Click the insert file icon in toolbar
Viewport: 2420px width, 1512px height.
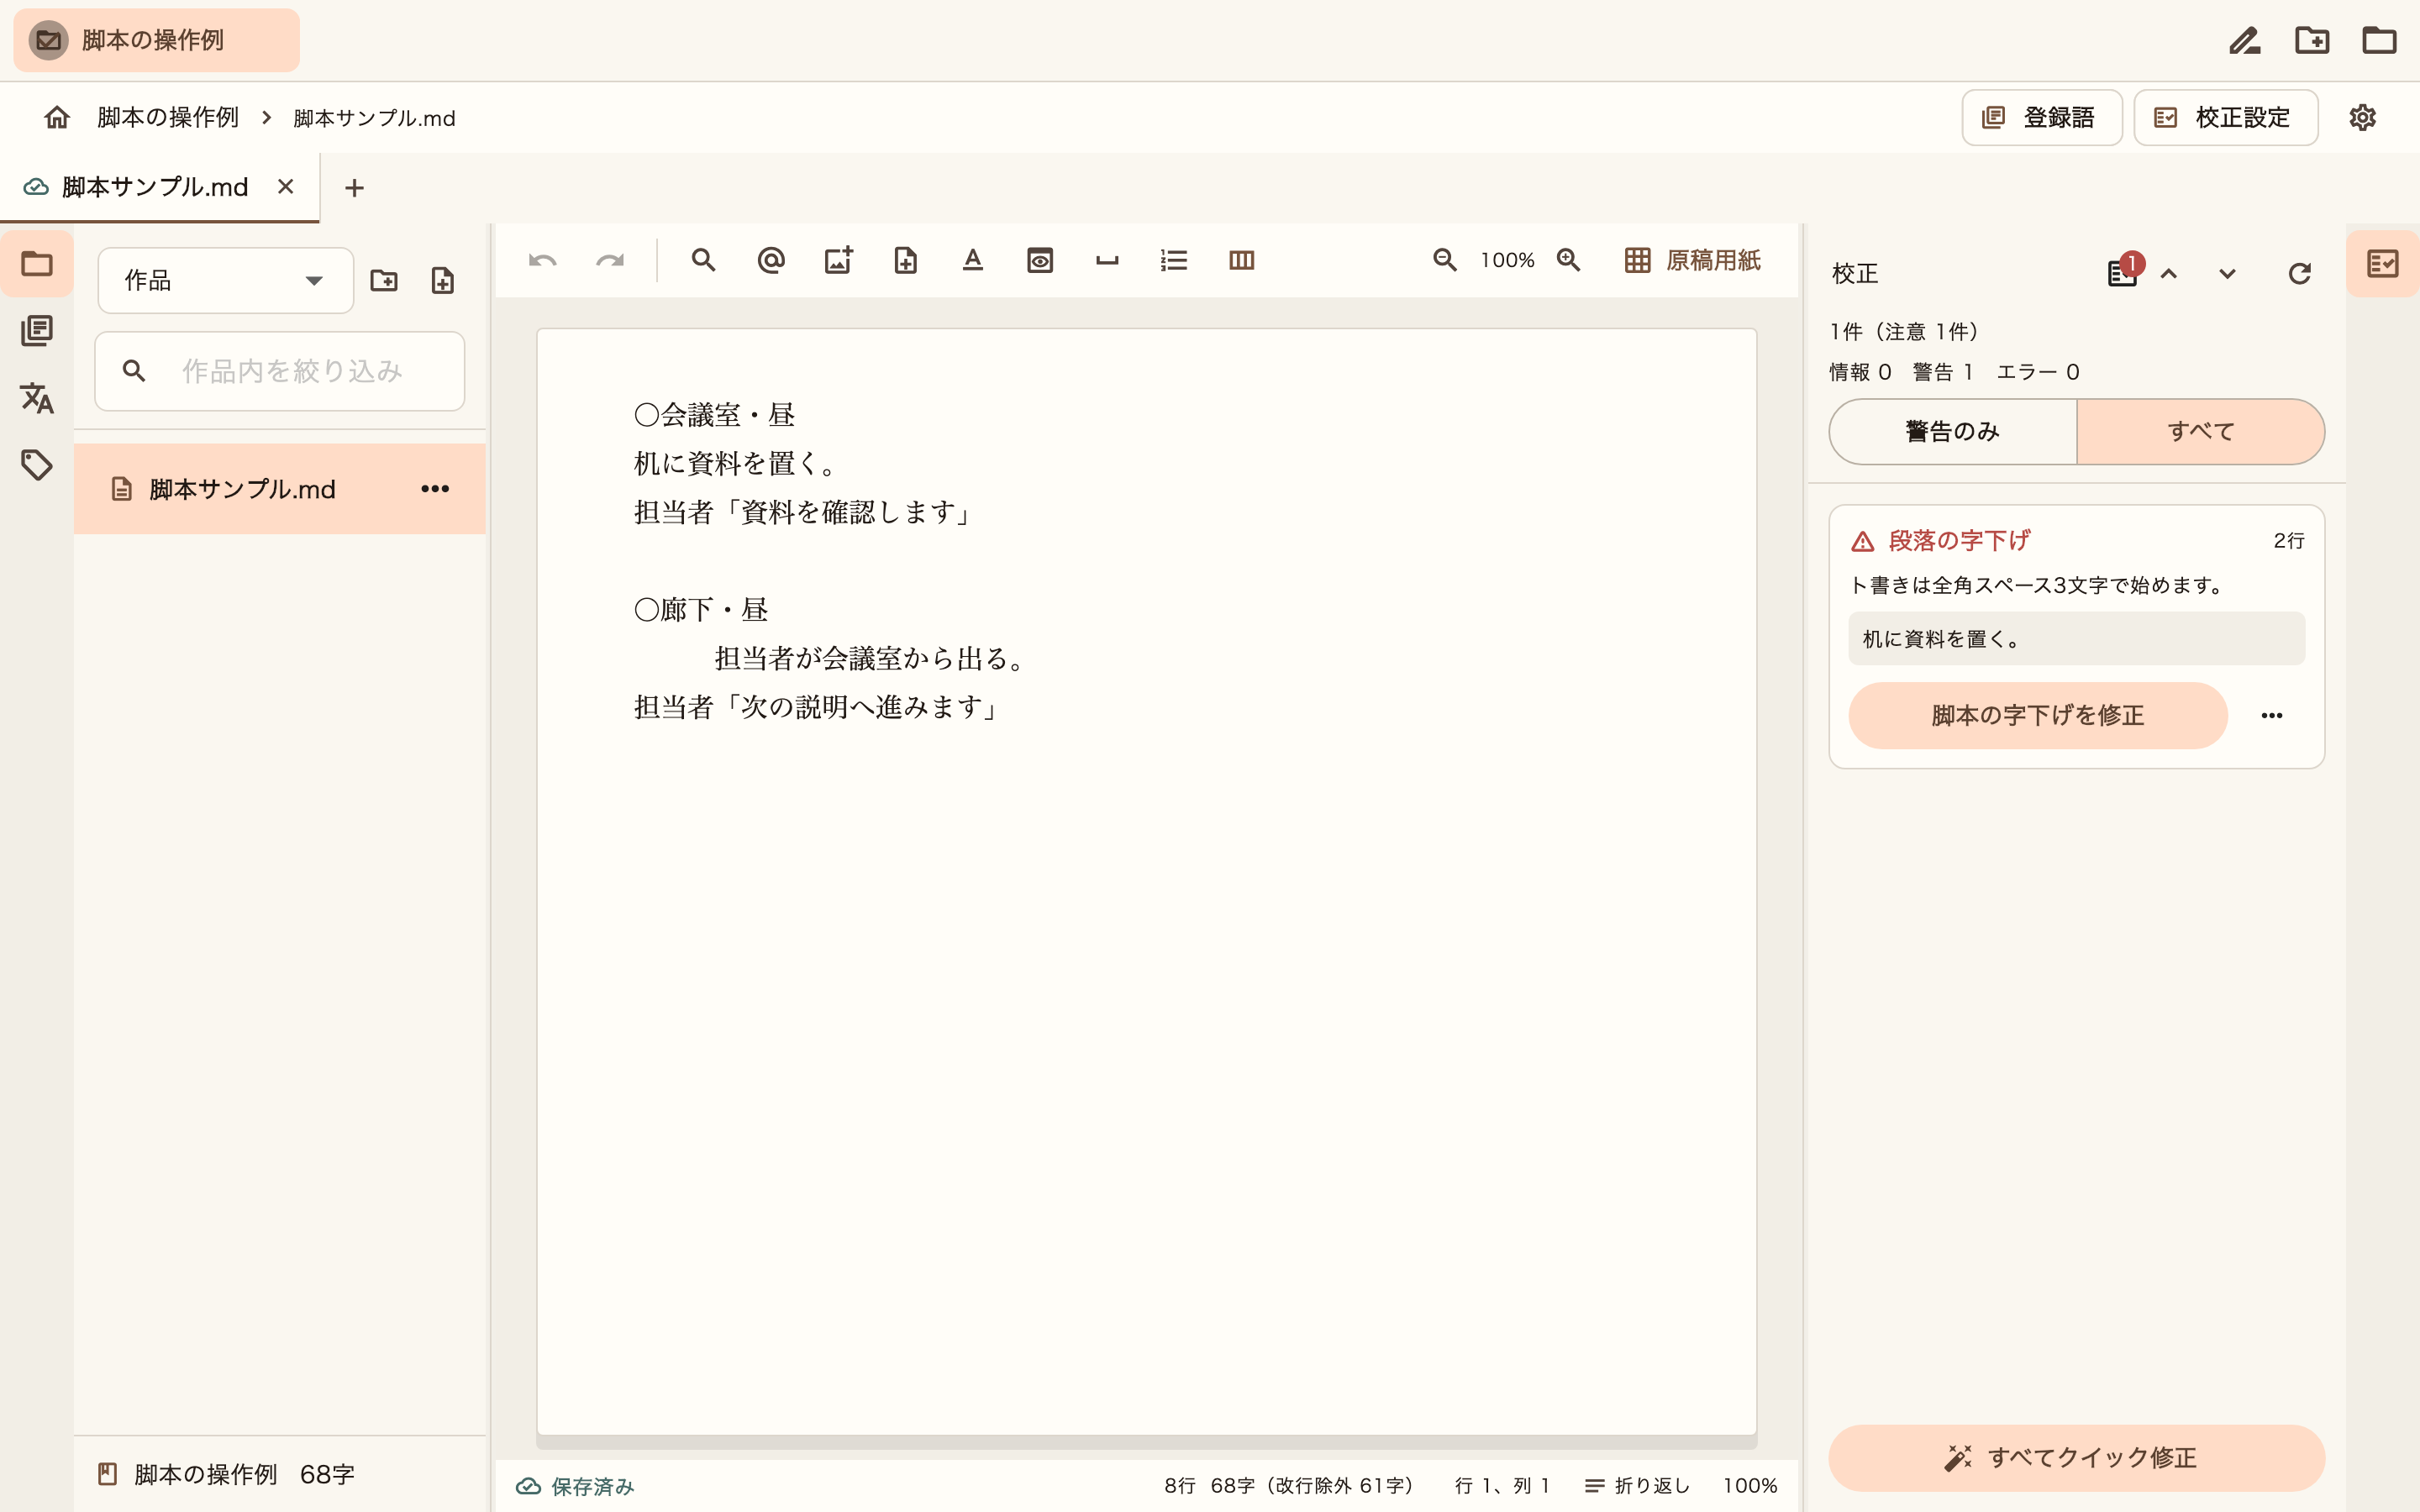[x=905, y=261]
